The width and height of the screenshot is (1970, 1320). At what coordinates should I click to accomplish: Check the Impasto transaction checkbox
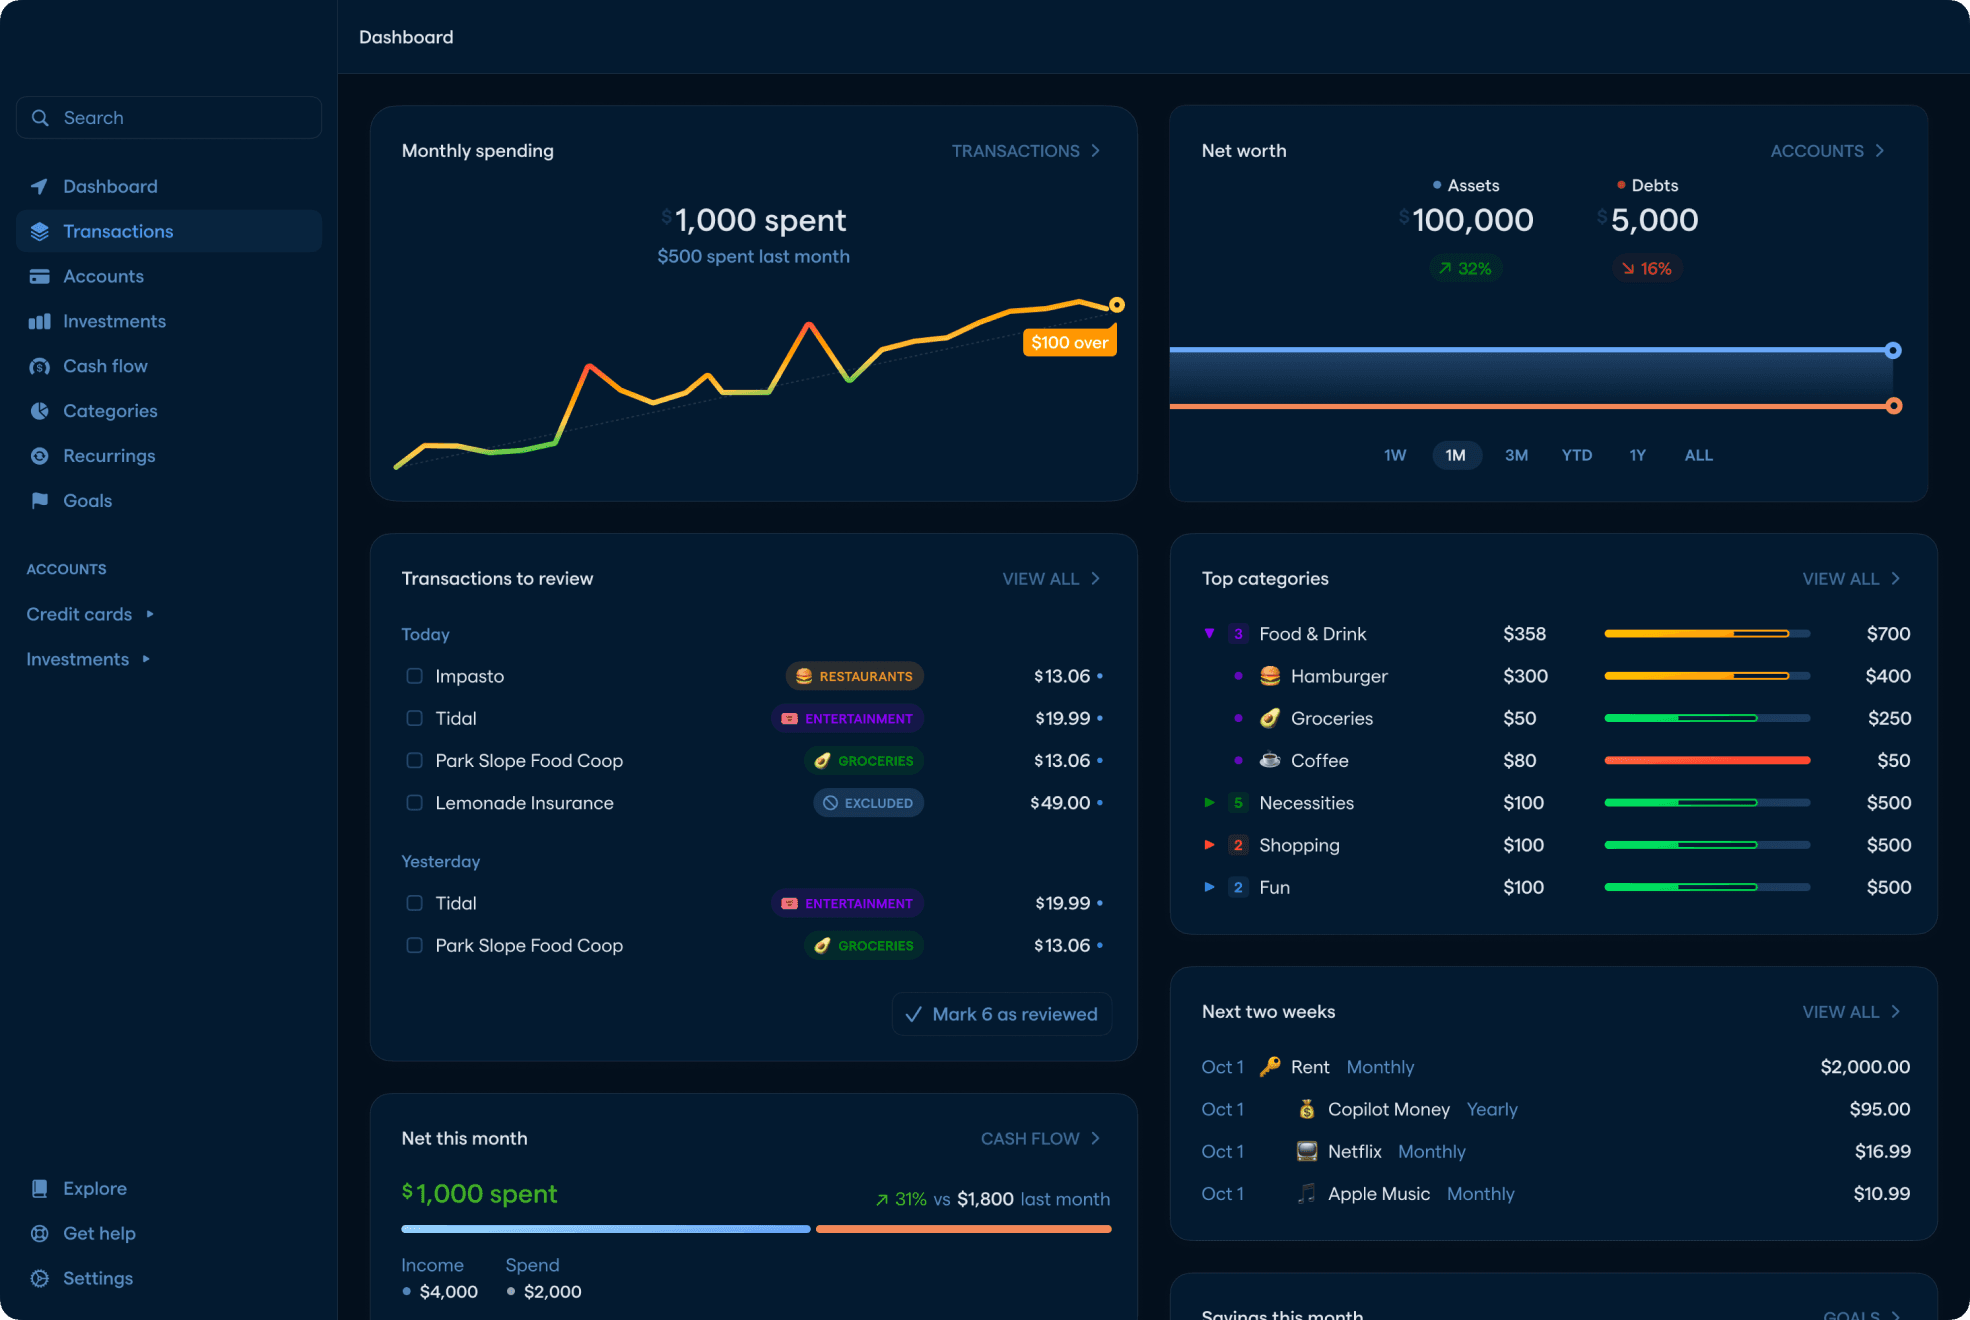click(x=414, y=676)
